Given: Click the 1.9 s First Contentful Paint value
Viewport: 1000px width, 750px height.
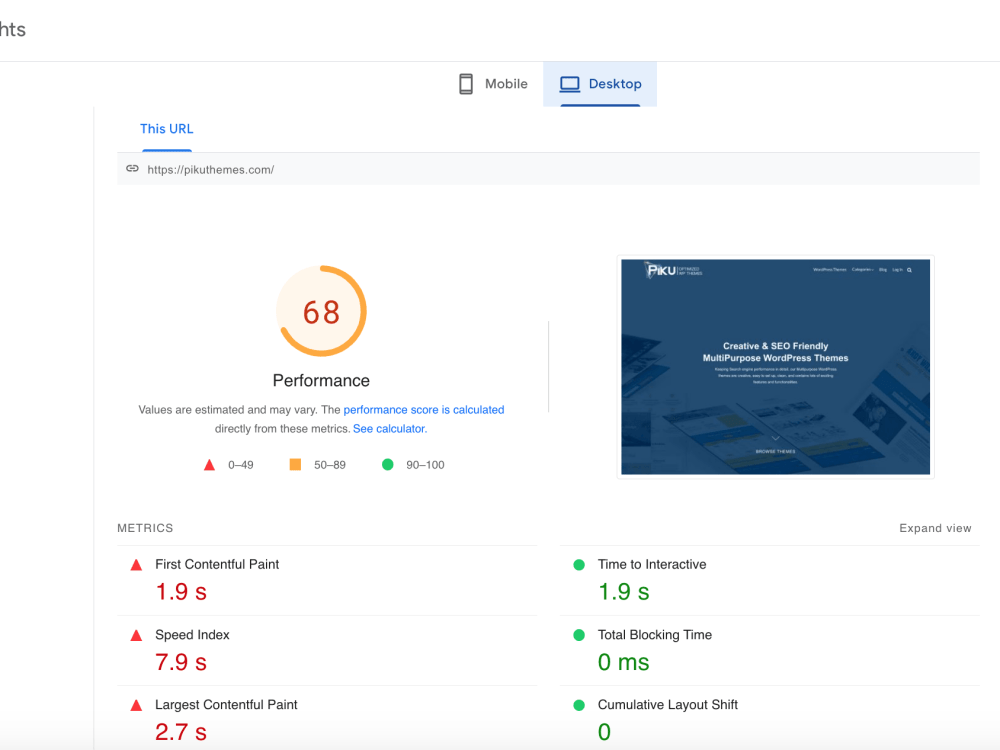Looking at the screenshot, I should click(x=181, y=592).
